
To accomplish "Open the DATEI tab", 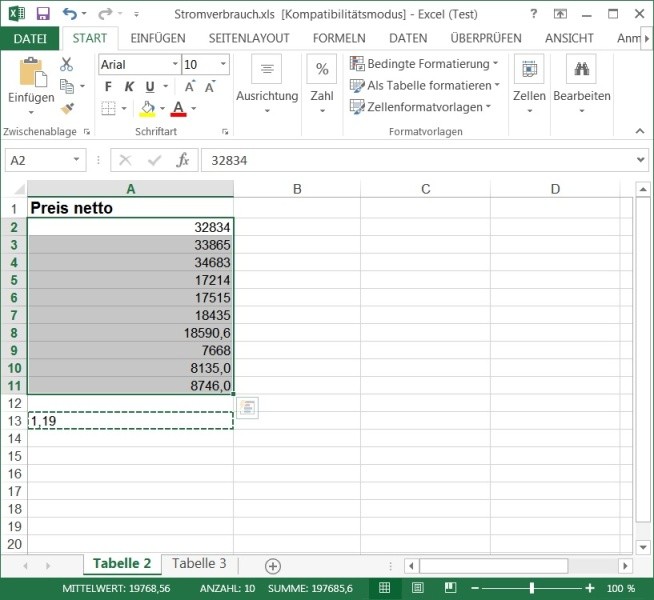I will pyautogui.click(x=30, y=38).
